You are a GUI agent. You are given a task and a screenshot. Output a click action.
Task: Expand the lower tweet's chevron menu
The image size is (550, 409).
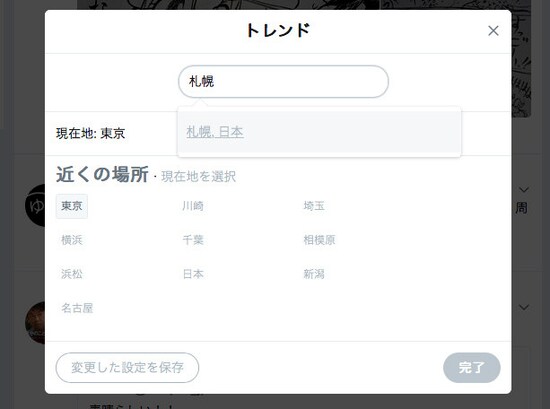[524, 308]
